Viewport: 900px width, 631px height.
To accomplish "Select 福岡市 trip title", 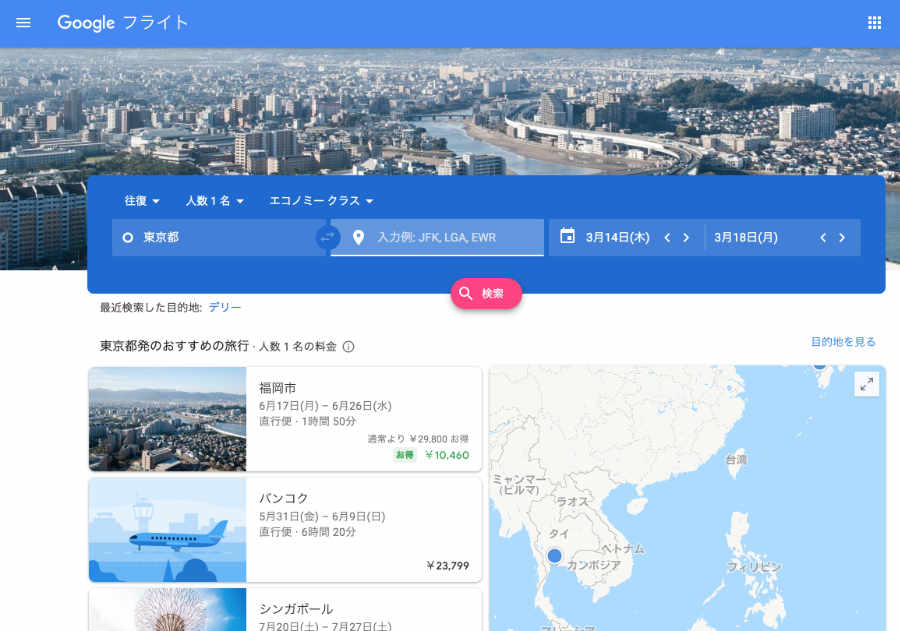I will pos(277,388).
